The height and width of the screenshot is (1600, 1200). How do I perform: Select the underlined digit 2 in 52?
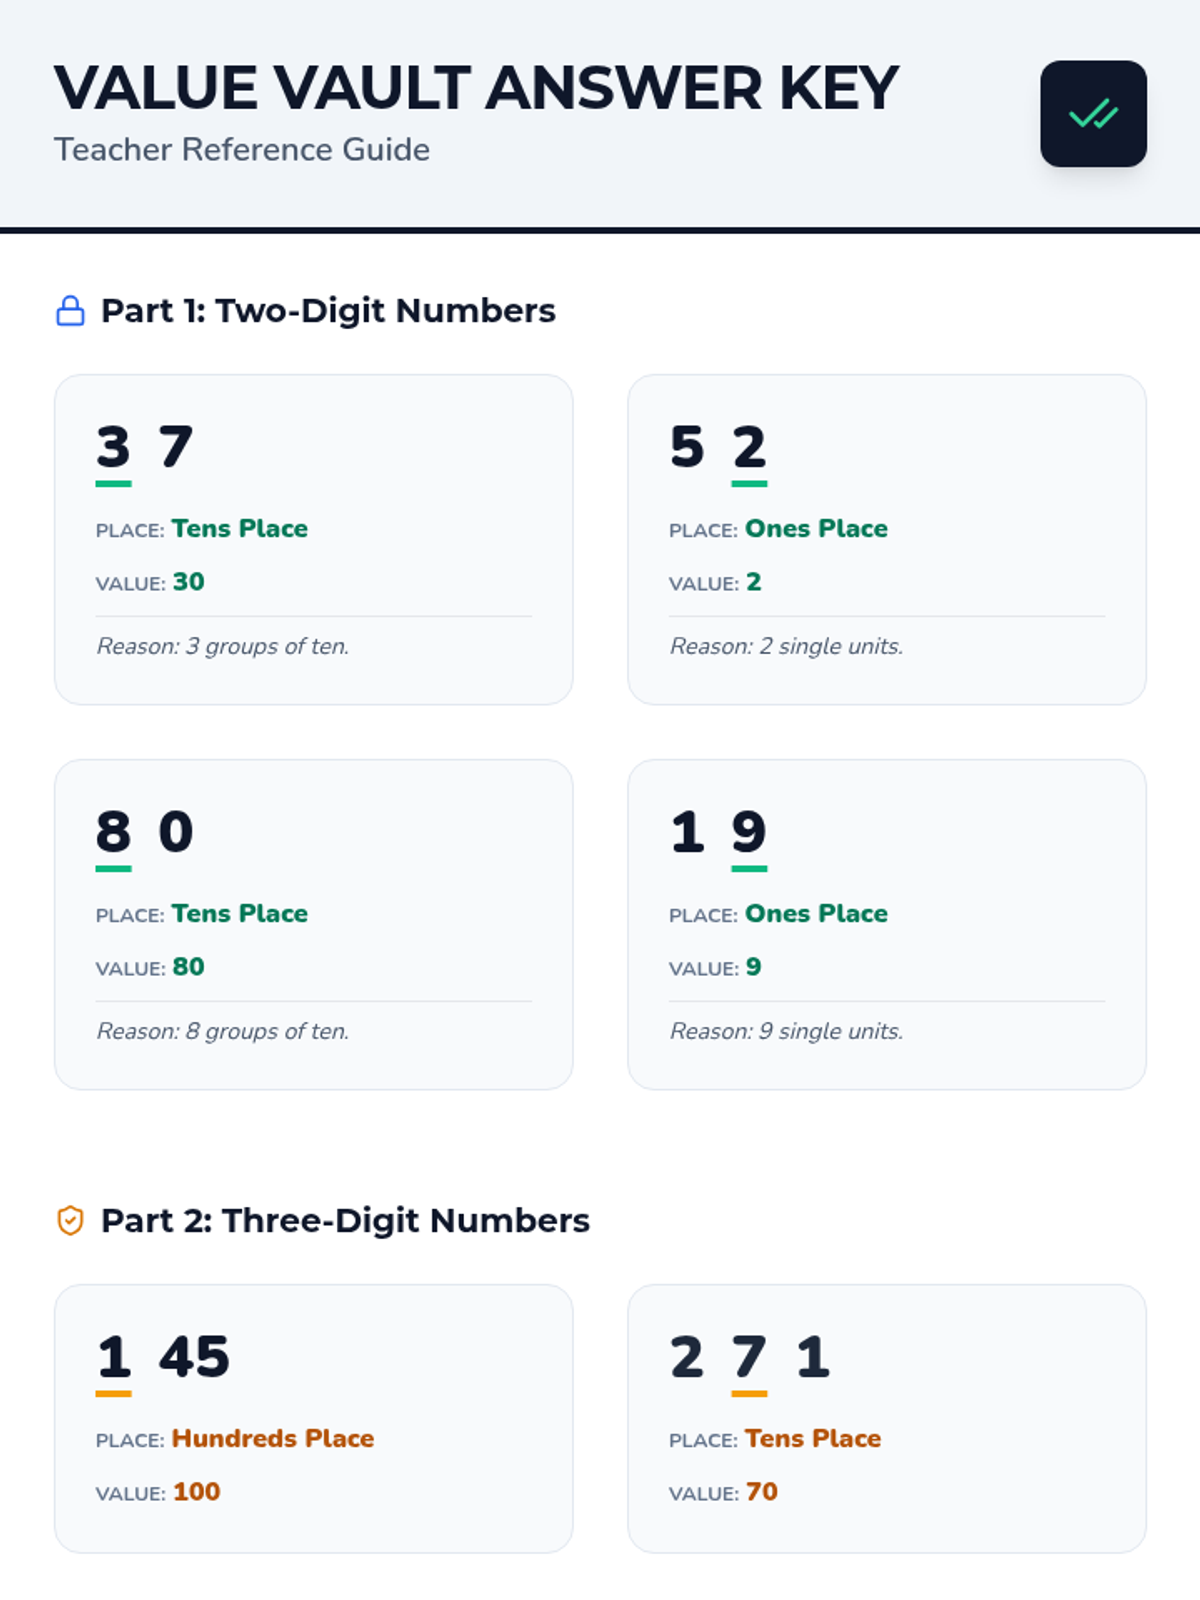[x=749, y=448]
